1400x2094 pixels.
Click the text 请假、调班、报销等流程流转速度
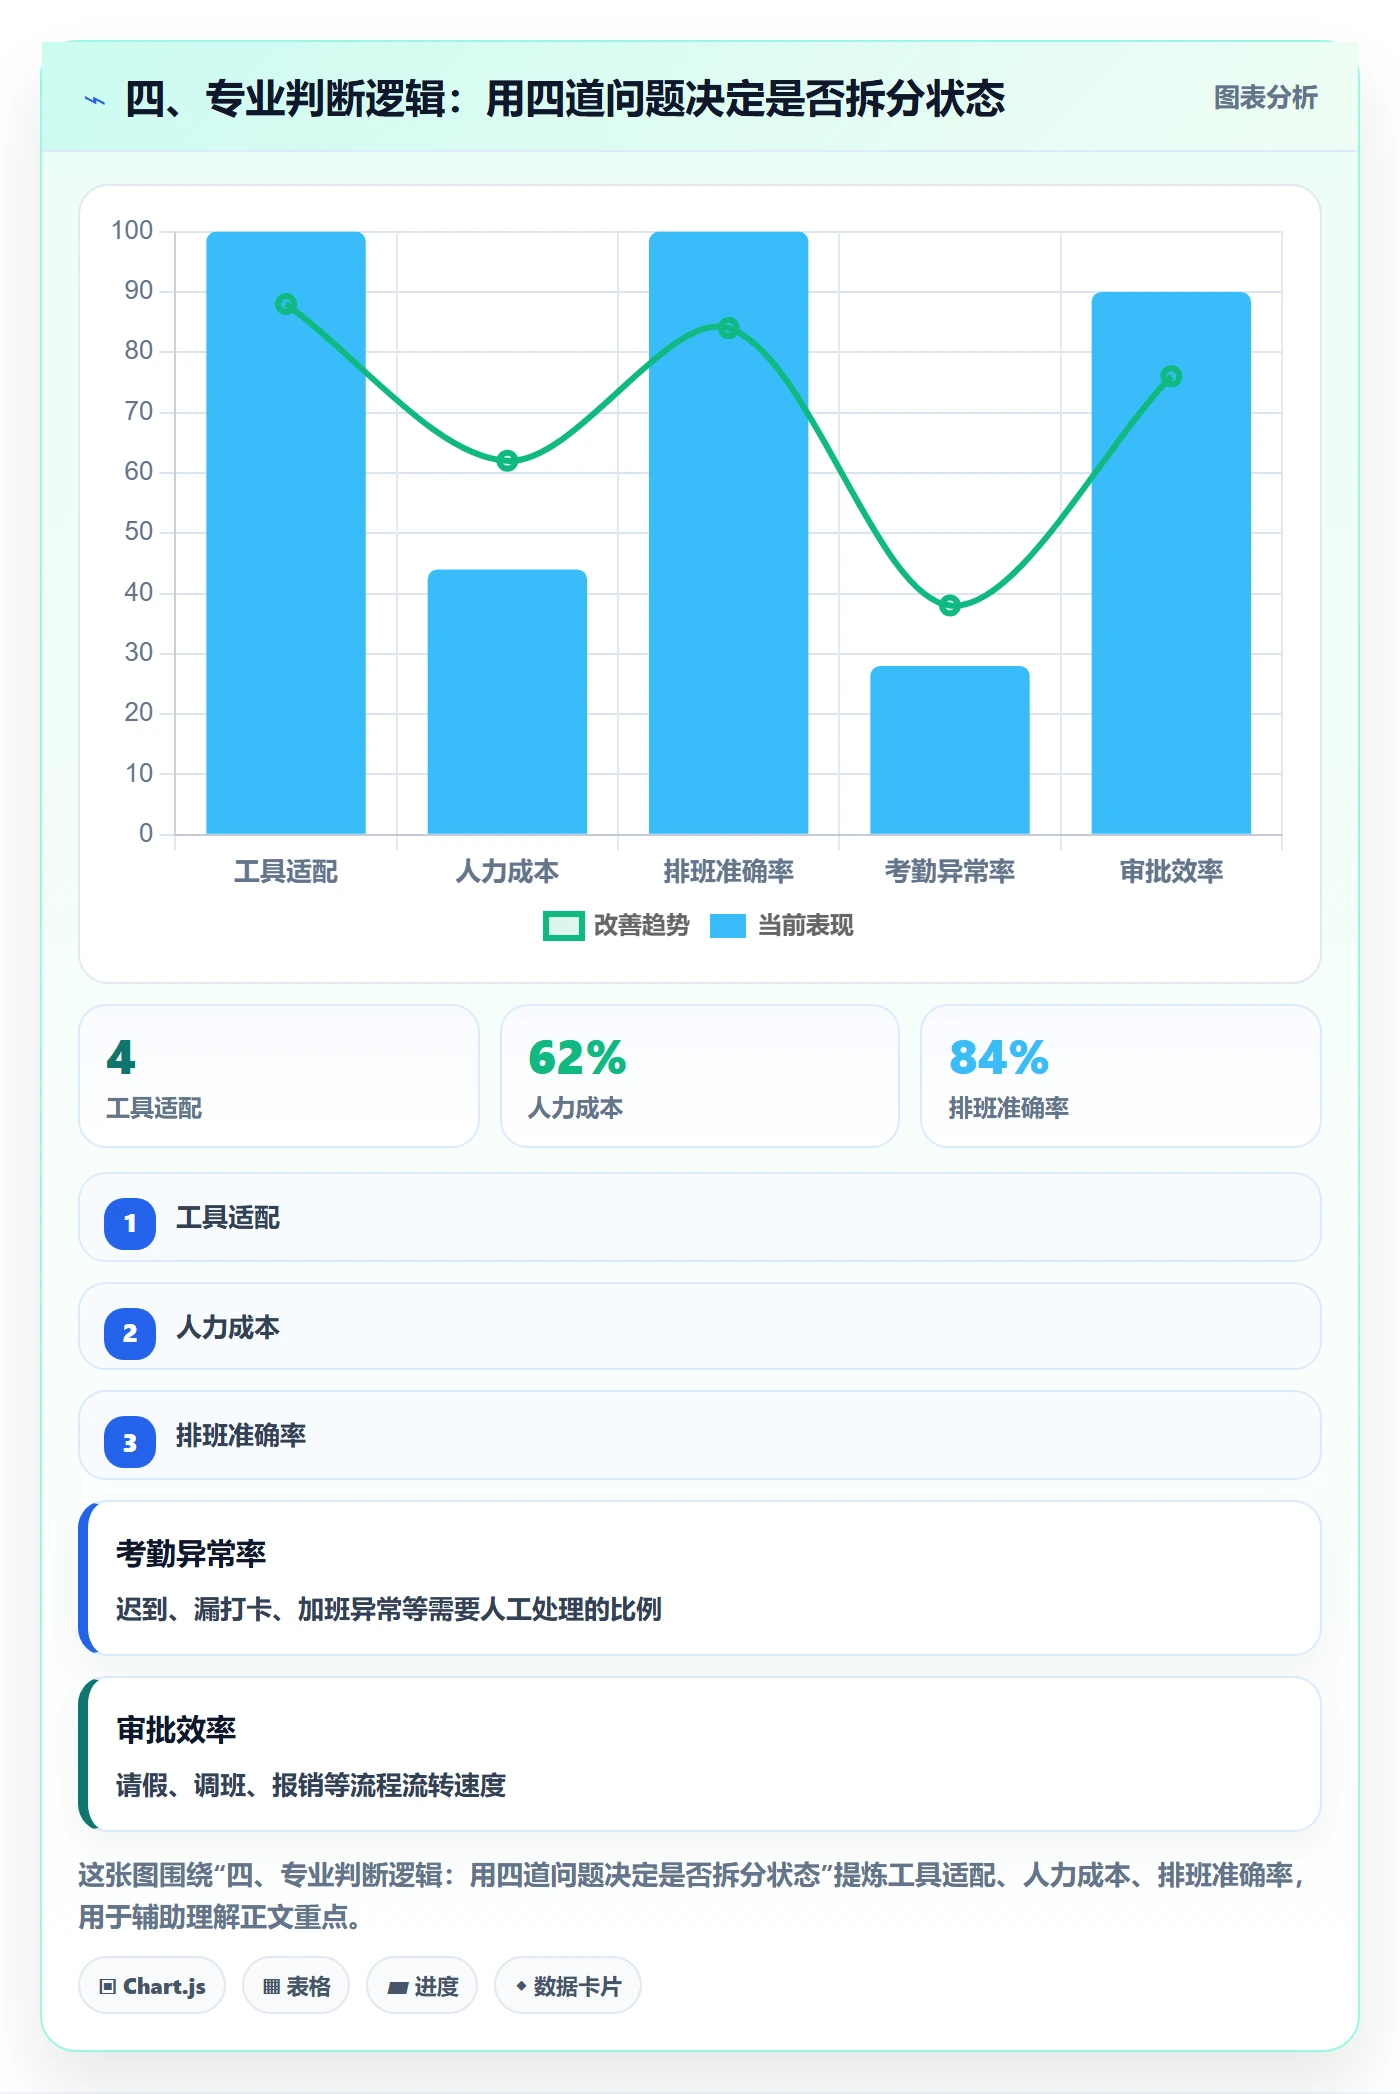point(311,1786)
